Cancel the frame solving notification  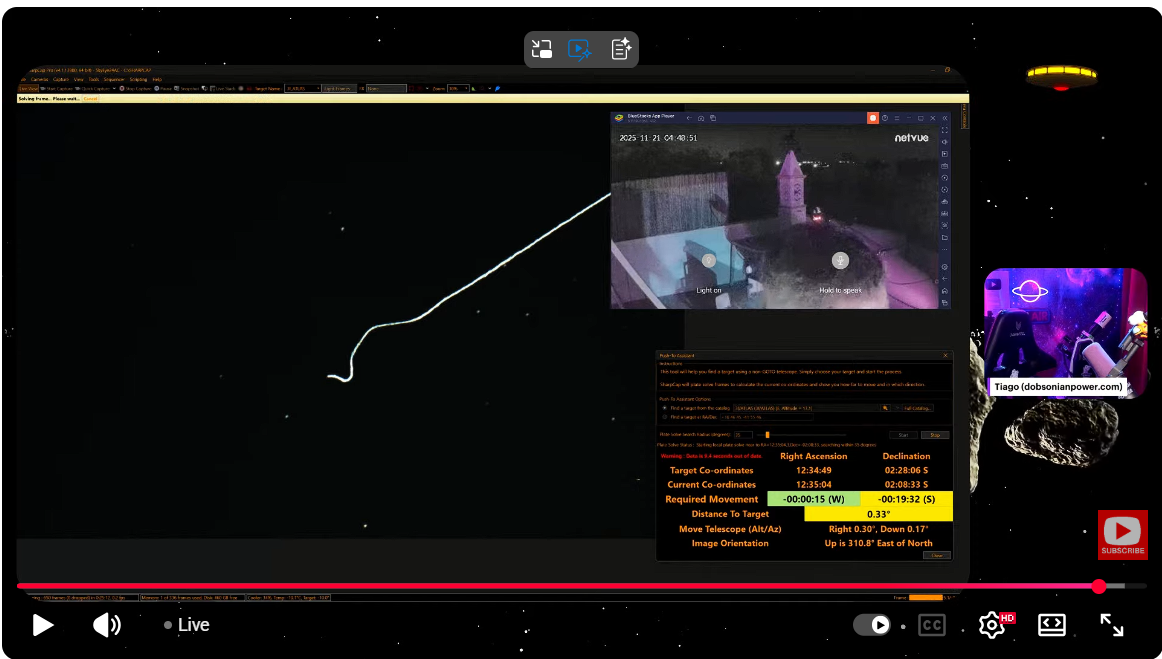(90, 99)
